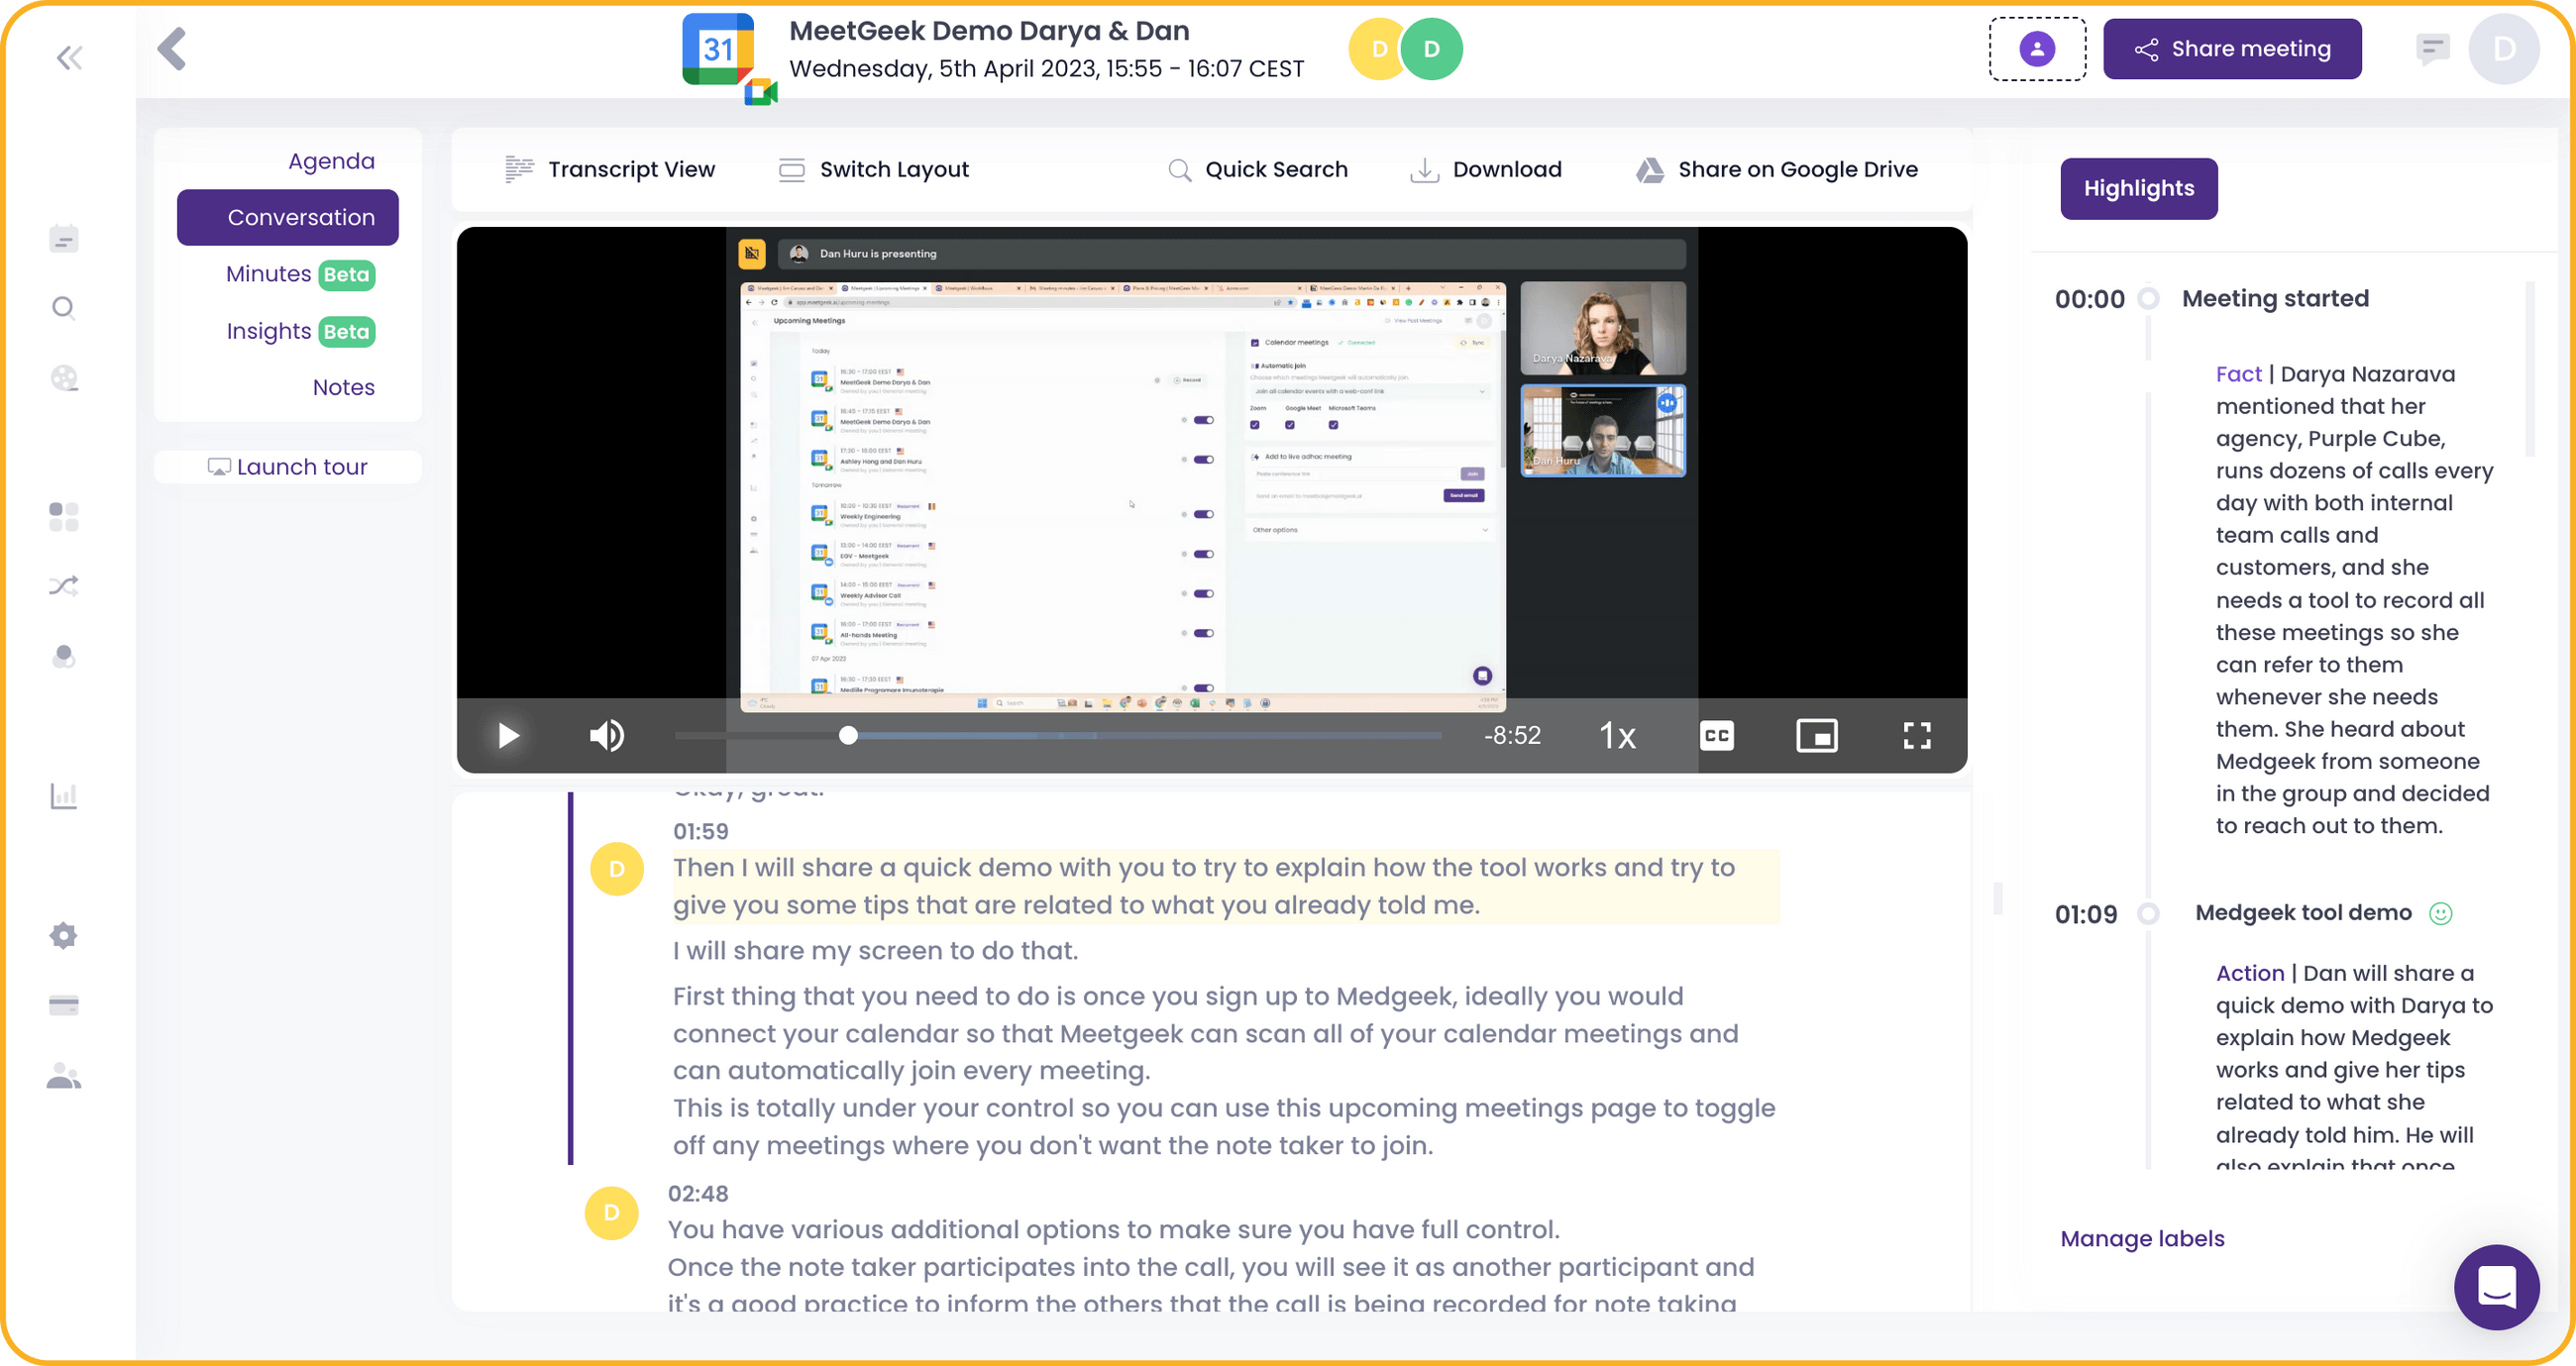Open Manage labels below the highlights

pos(2142,1238)
